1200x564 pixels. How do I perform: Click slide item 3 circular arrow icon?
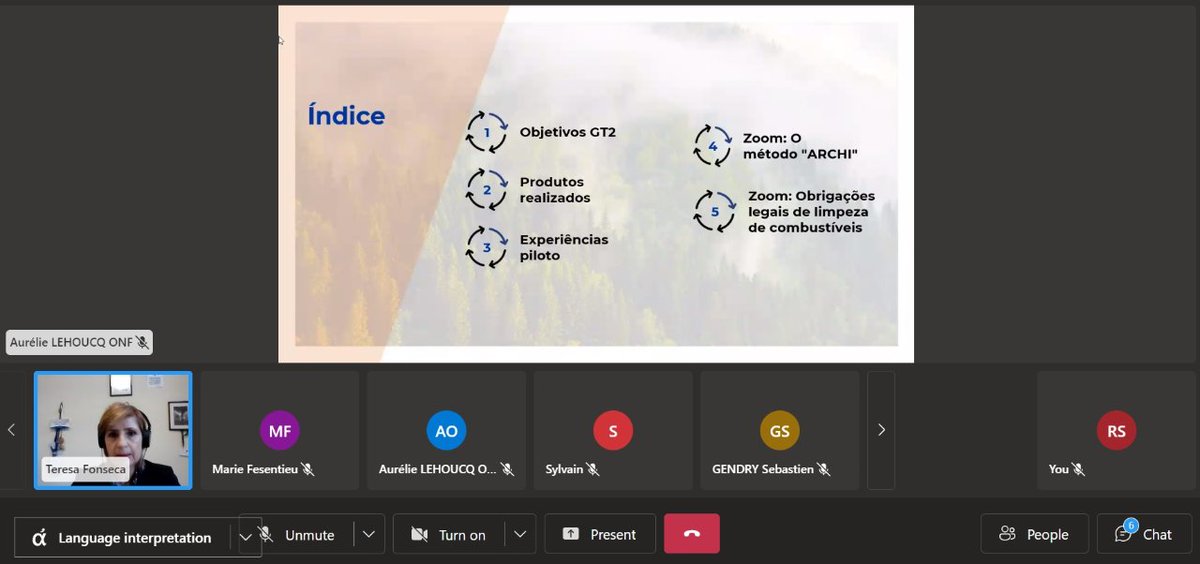487,247
